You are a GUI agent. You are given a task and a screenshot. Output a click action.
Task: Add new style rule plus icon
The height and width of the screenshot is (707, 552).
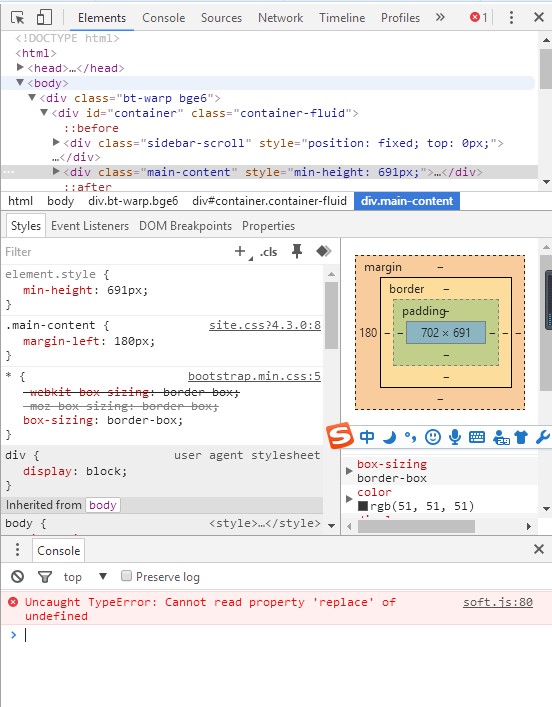click(240, 251)
